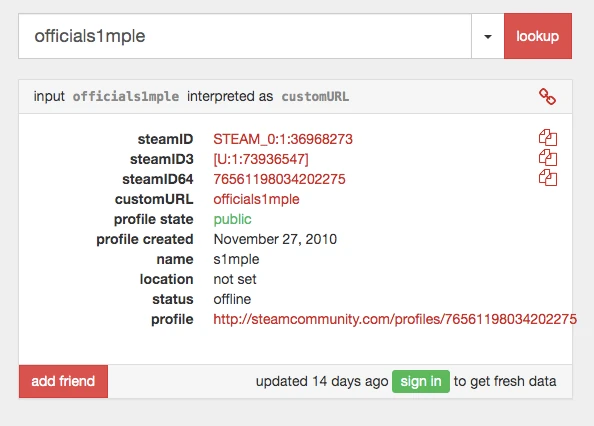594x426 pixels.
Task: Click the profile state label
Action: 153,219
